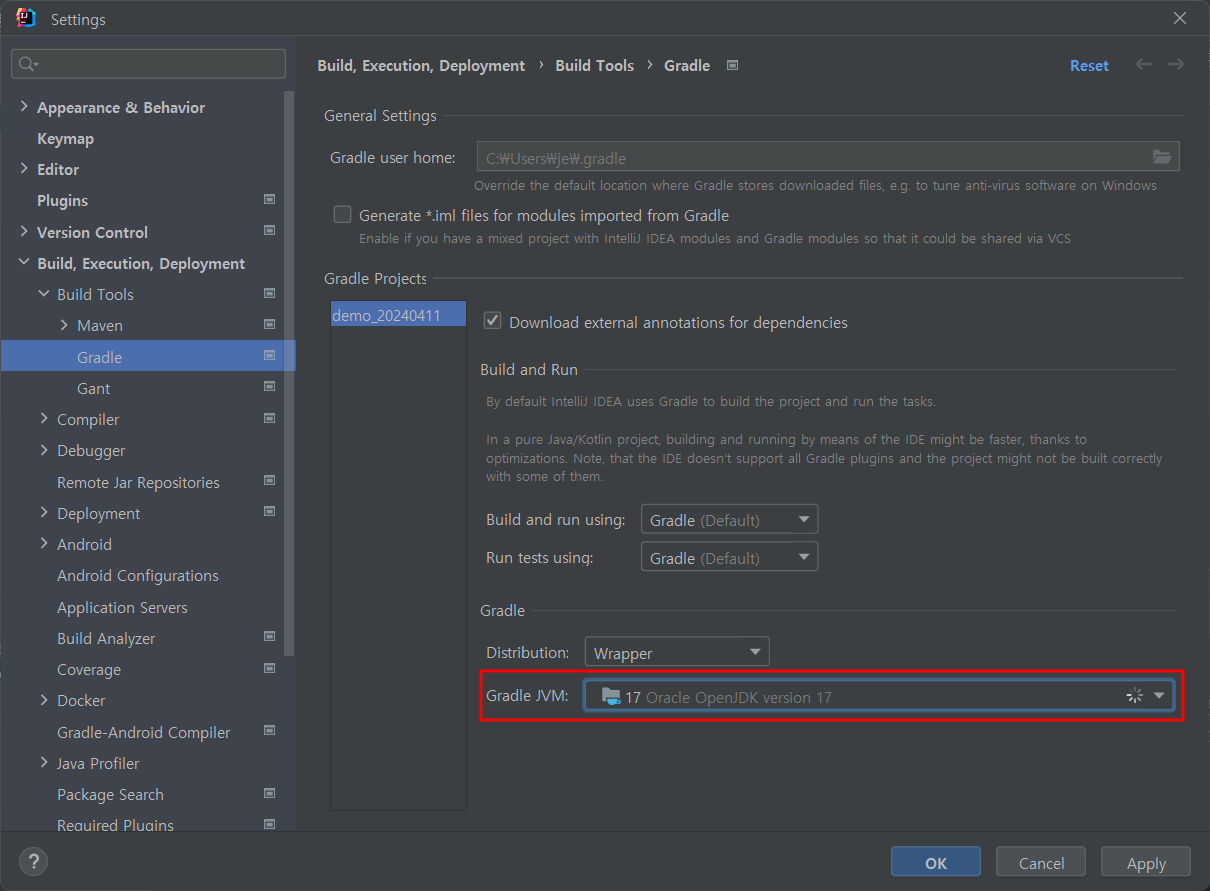Expand the Deployment node
The image size is (1210, 891).
(44, 512)
